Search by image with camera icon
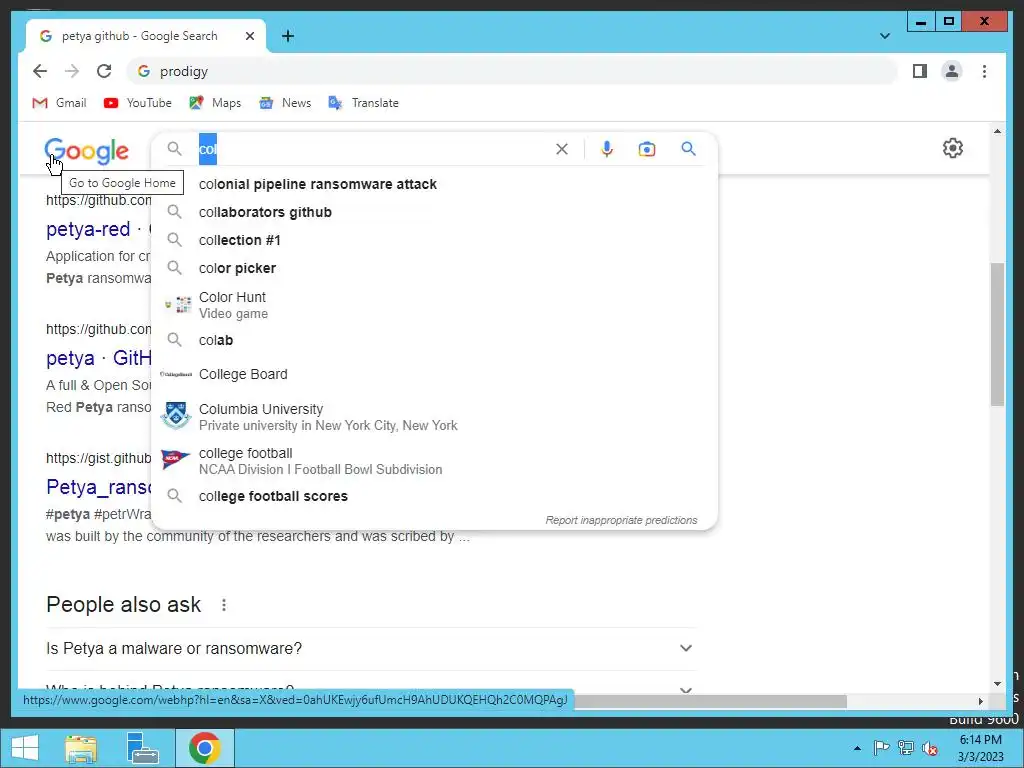 (647, 150)
